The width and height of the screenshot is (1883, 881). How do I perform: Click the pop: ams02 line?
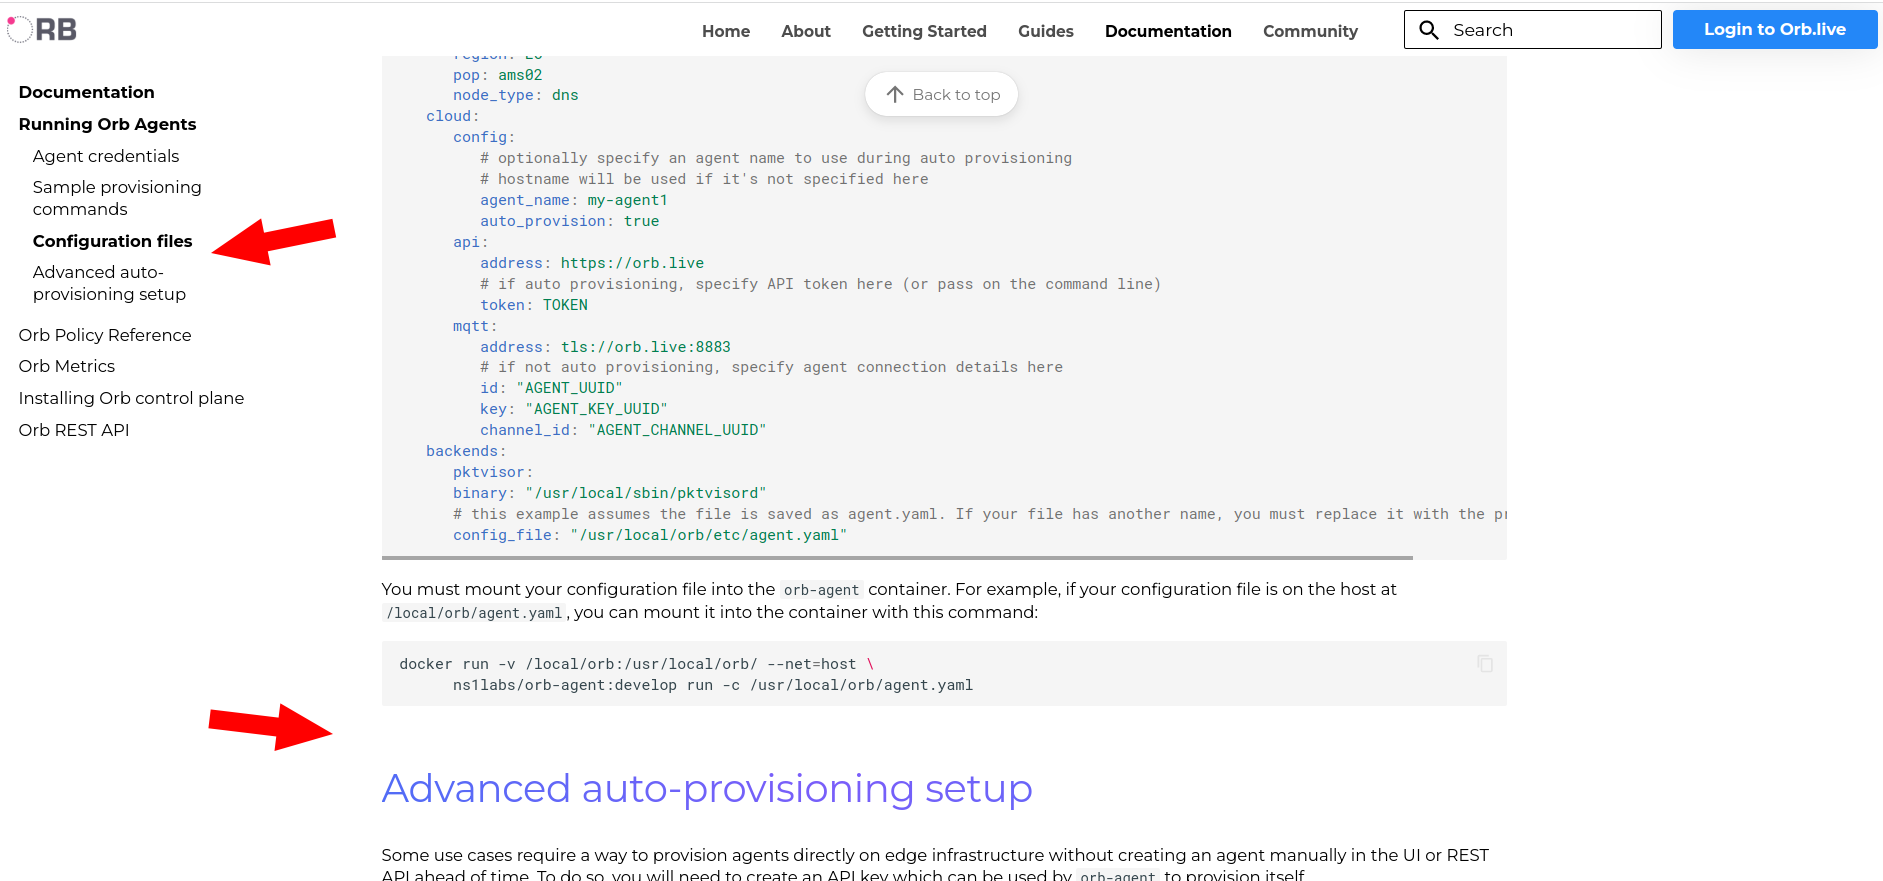pos(498,75)
